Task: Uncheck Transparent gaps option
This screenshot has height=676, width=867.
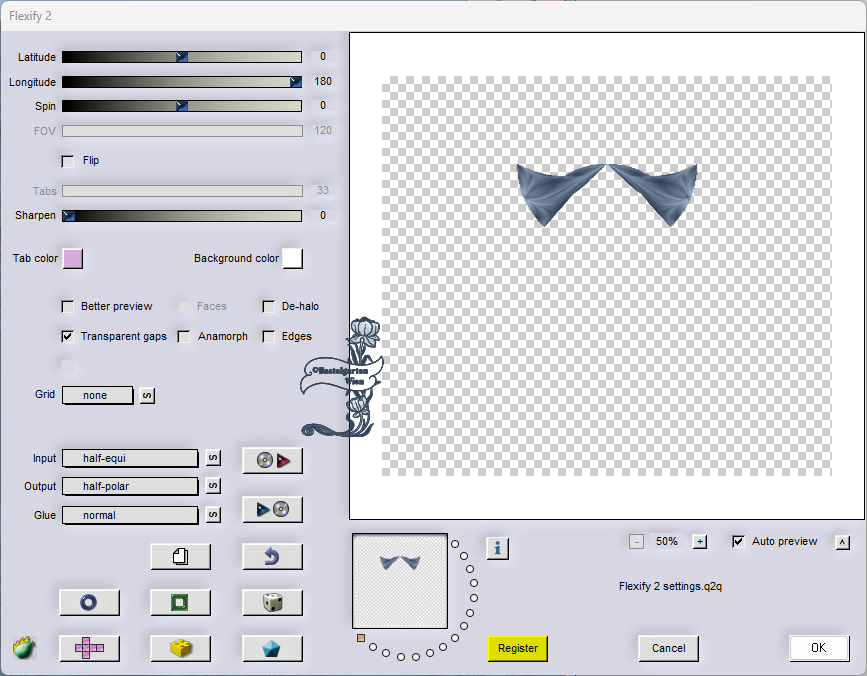Action: tap(68, 337)
